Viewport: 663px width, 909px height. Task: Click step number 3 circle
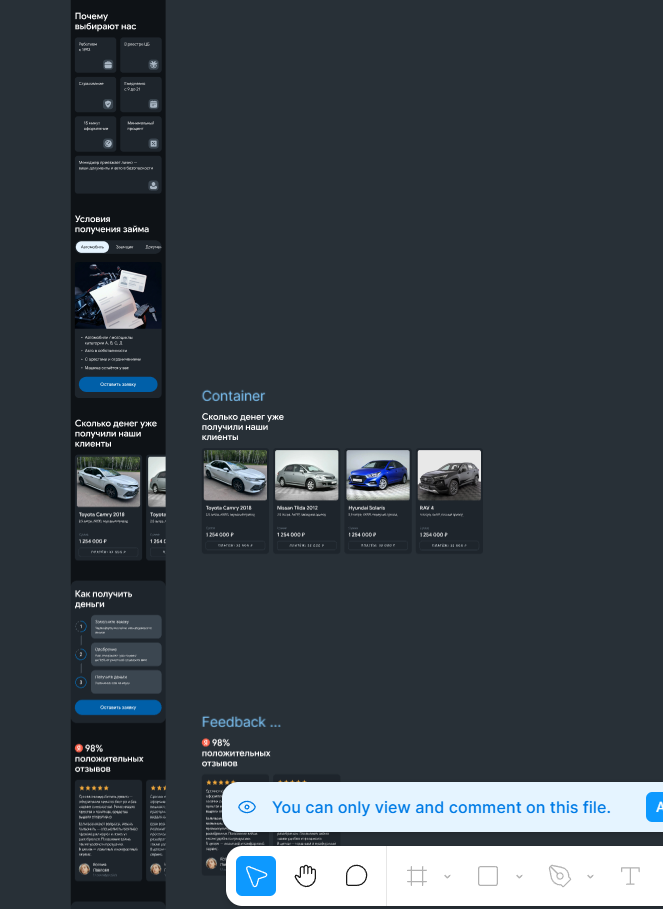[x=81, y=682]
